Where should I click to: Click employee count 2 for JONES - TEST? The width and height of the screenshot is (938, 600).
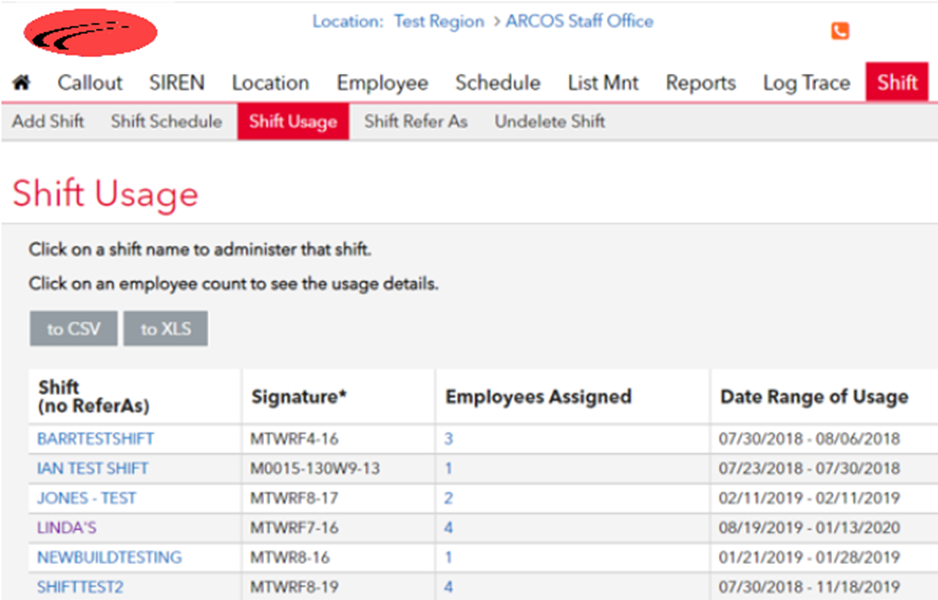(449, 498)
